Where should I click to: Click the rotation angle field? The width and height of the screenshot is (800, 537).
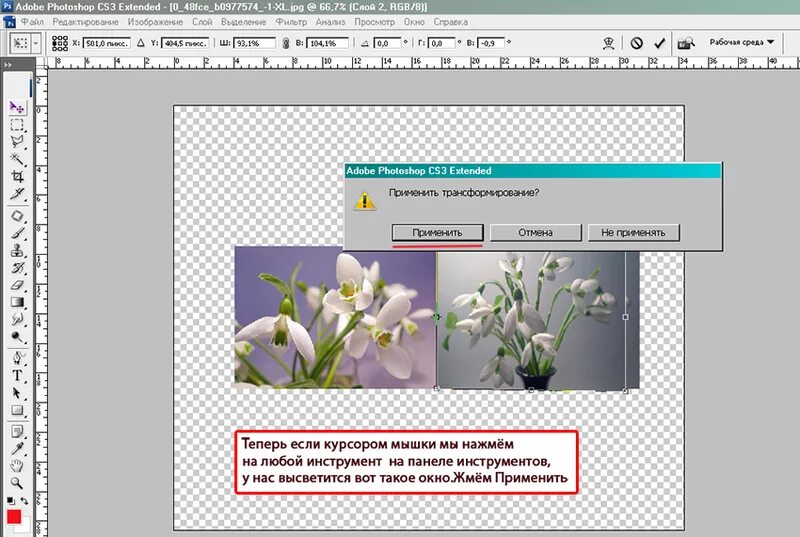[x=388, y=43]
